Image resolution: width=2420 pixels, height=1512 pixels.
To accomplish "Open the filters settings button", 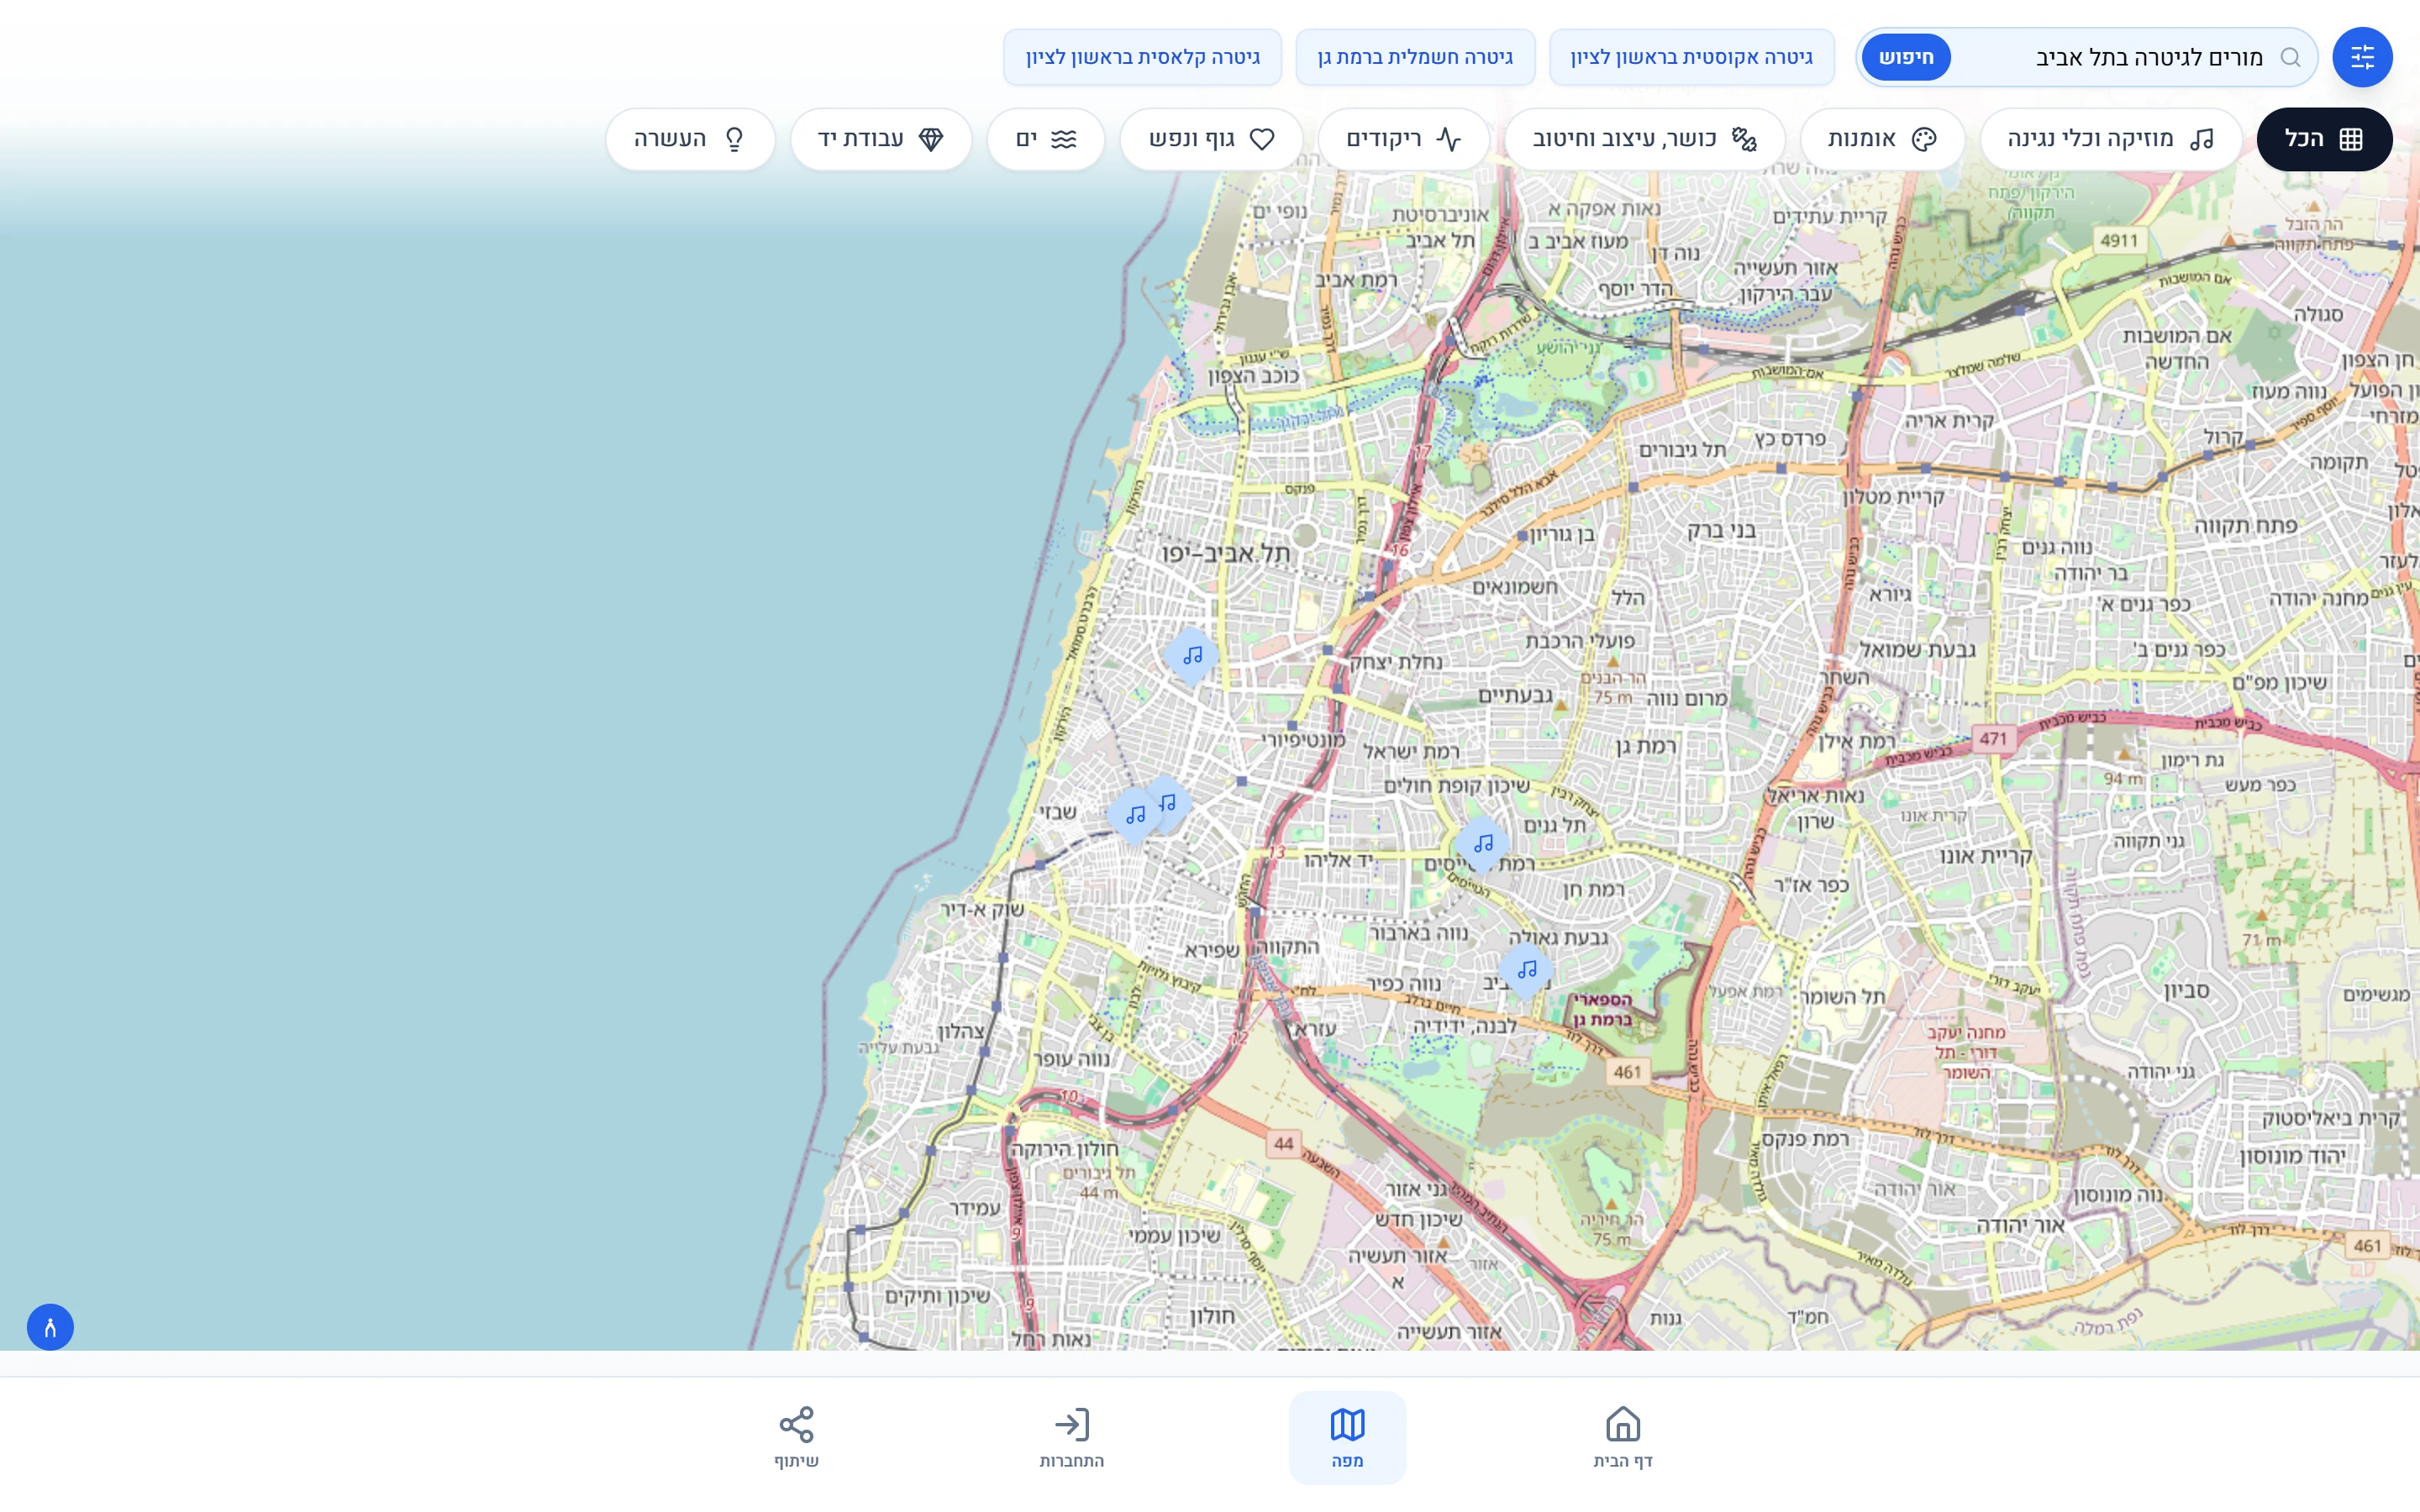I will (2361, 57).
